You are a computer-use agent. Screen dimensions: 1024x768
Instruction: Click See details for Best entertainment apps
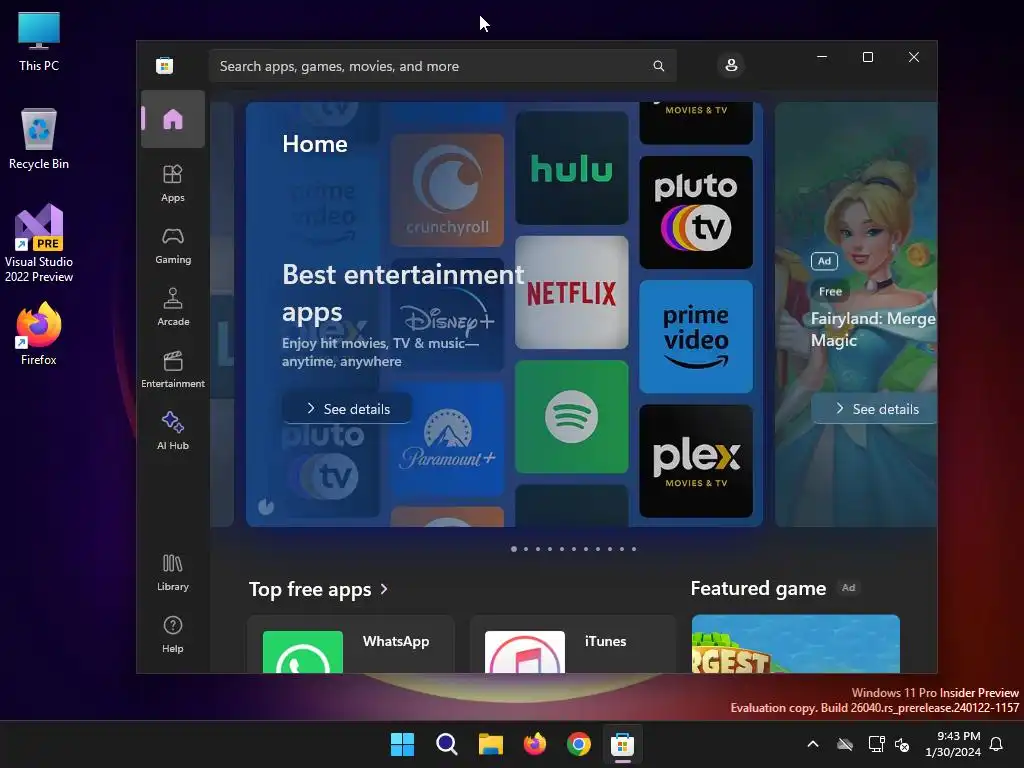click(347, 409)
